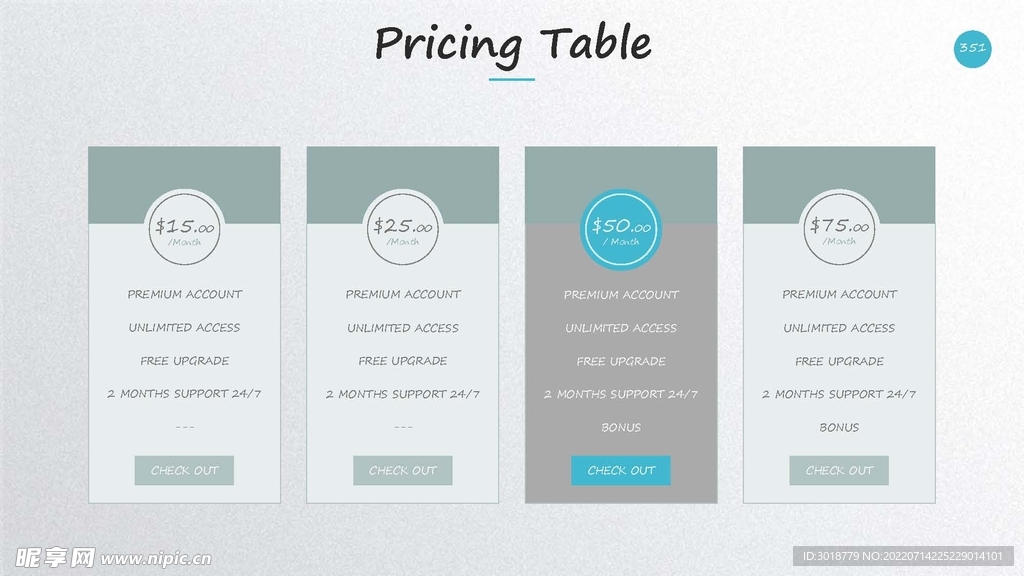Click 2 Months Support 24/7 in first card
Viewport: 1024px width, 576px height.
click(x=184, y=394)
